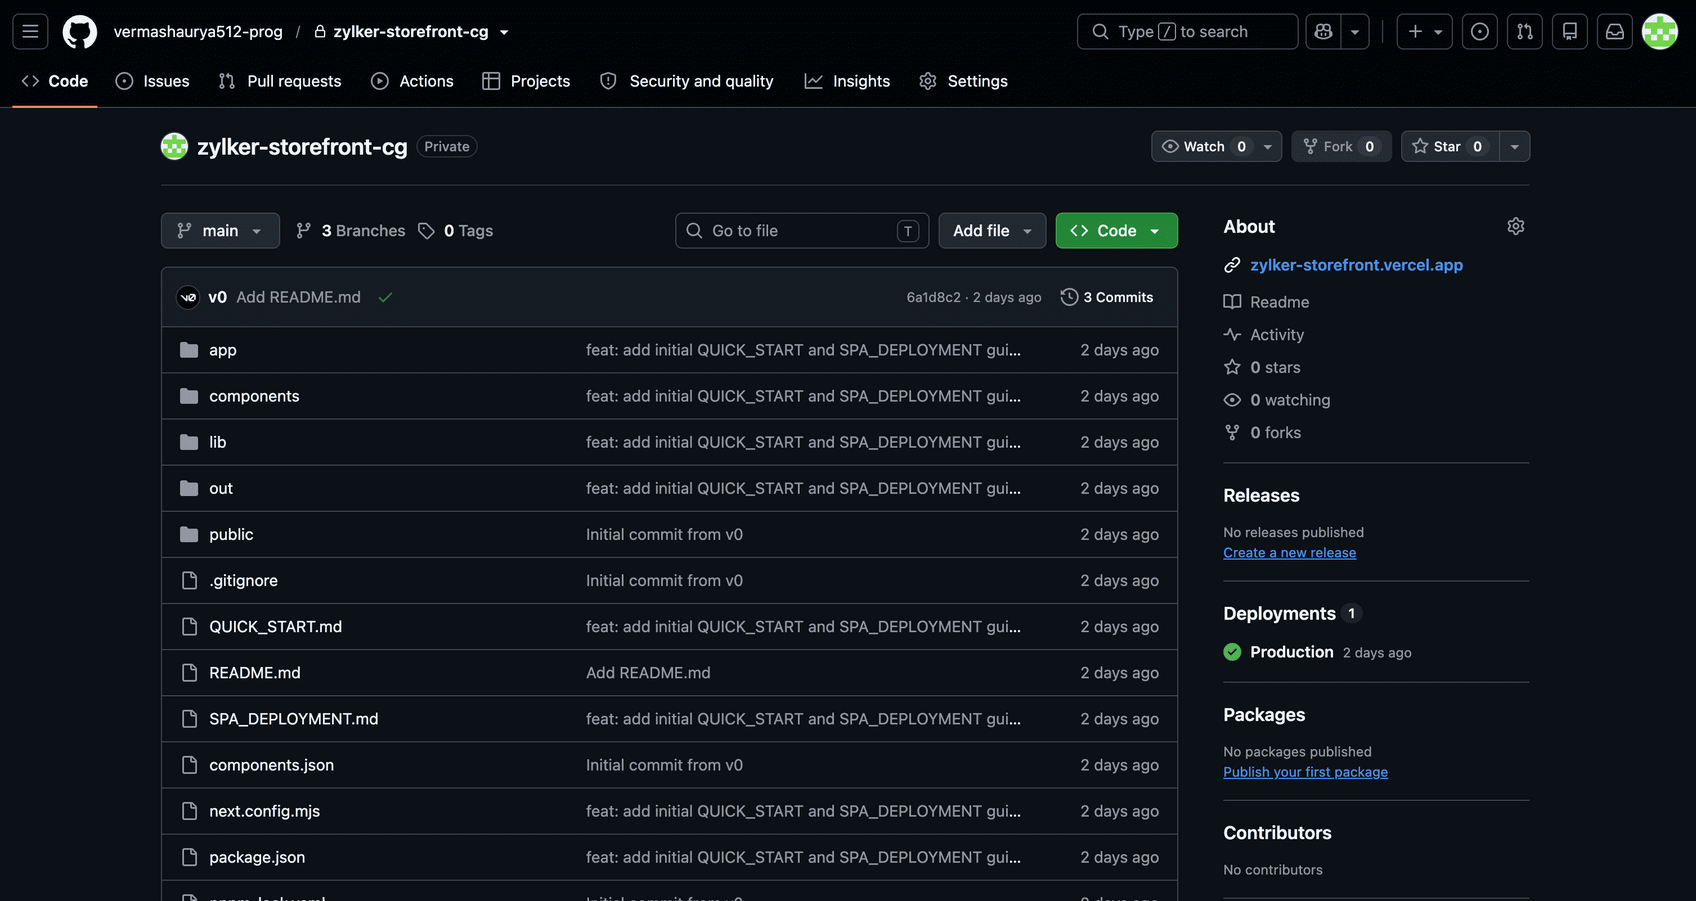Click the v0 author avatar in commit bar

click(x=188, y=297)
